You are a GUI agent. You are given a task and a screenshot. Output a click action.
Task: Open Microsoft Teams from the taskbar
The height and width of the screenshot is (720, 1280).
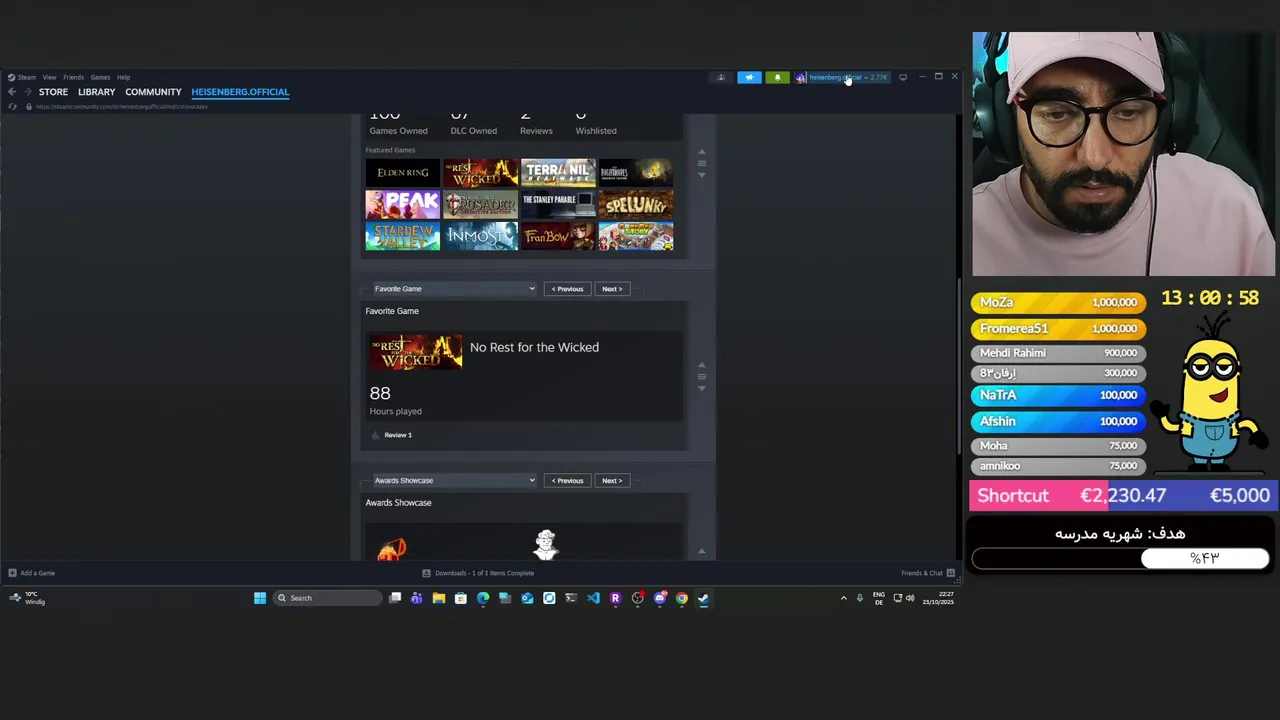pos(416,598)
